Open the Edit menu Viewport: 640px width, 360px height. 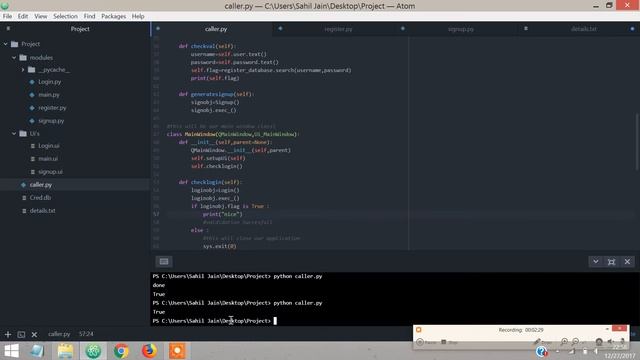(23, 16)
